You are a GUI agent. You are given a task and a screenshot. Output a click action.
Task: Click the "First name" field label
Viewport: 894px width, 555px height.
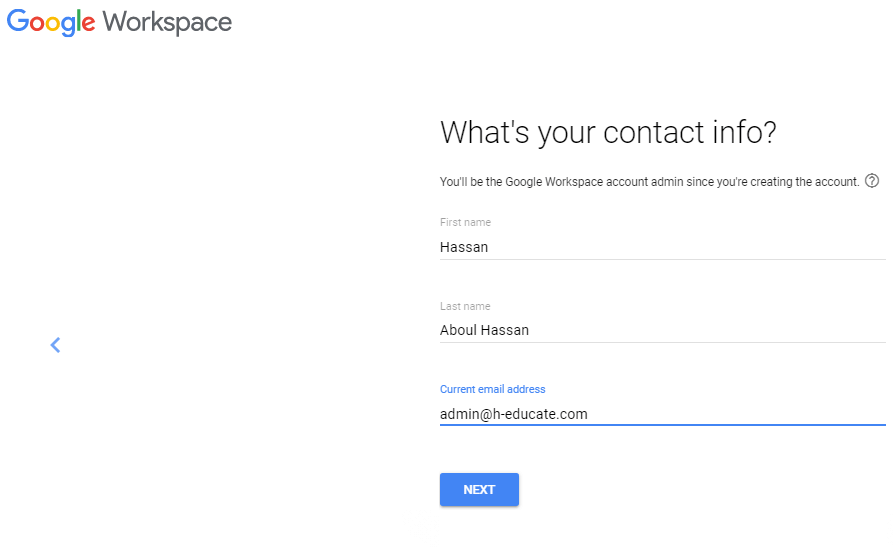coord(465,222)
